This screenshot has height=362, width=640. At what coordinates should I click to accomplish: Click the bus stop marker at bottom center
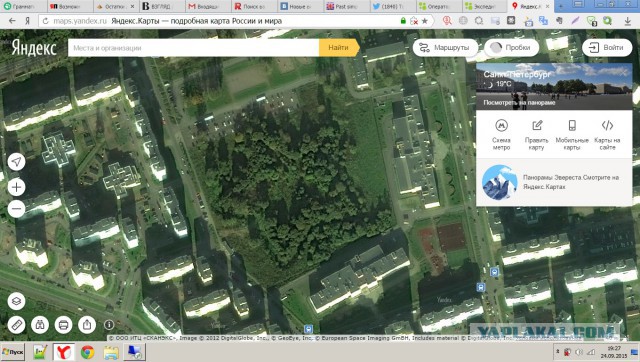[309, 329]
